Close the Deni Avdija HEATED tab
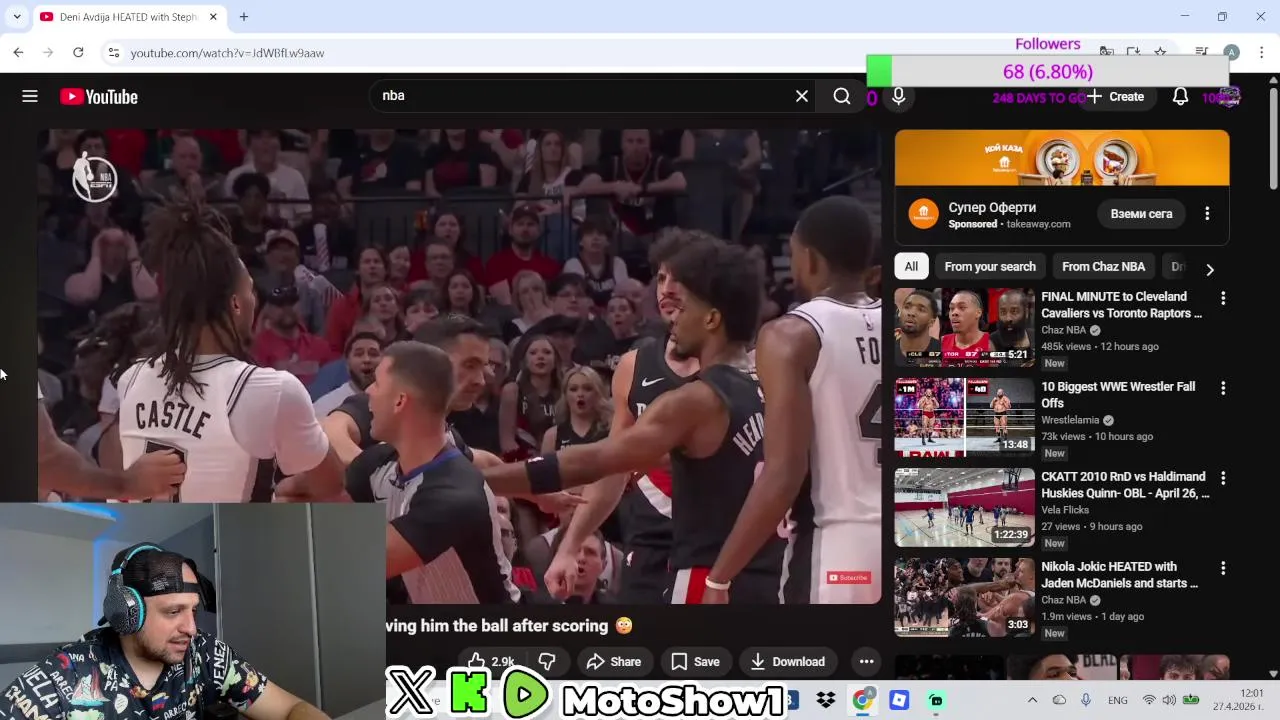 (x=213, y=17)
